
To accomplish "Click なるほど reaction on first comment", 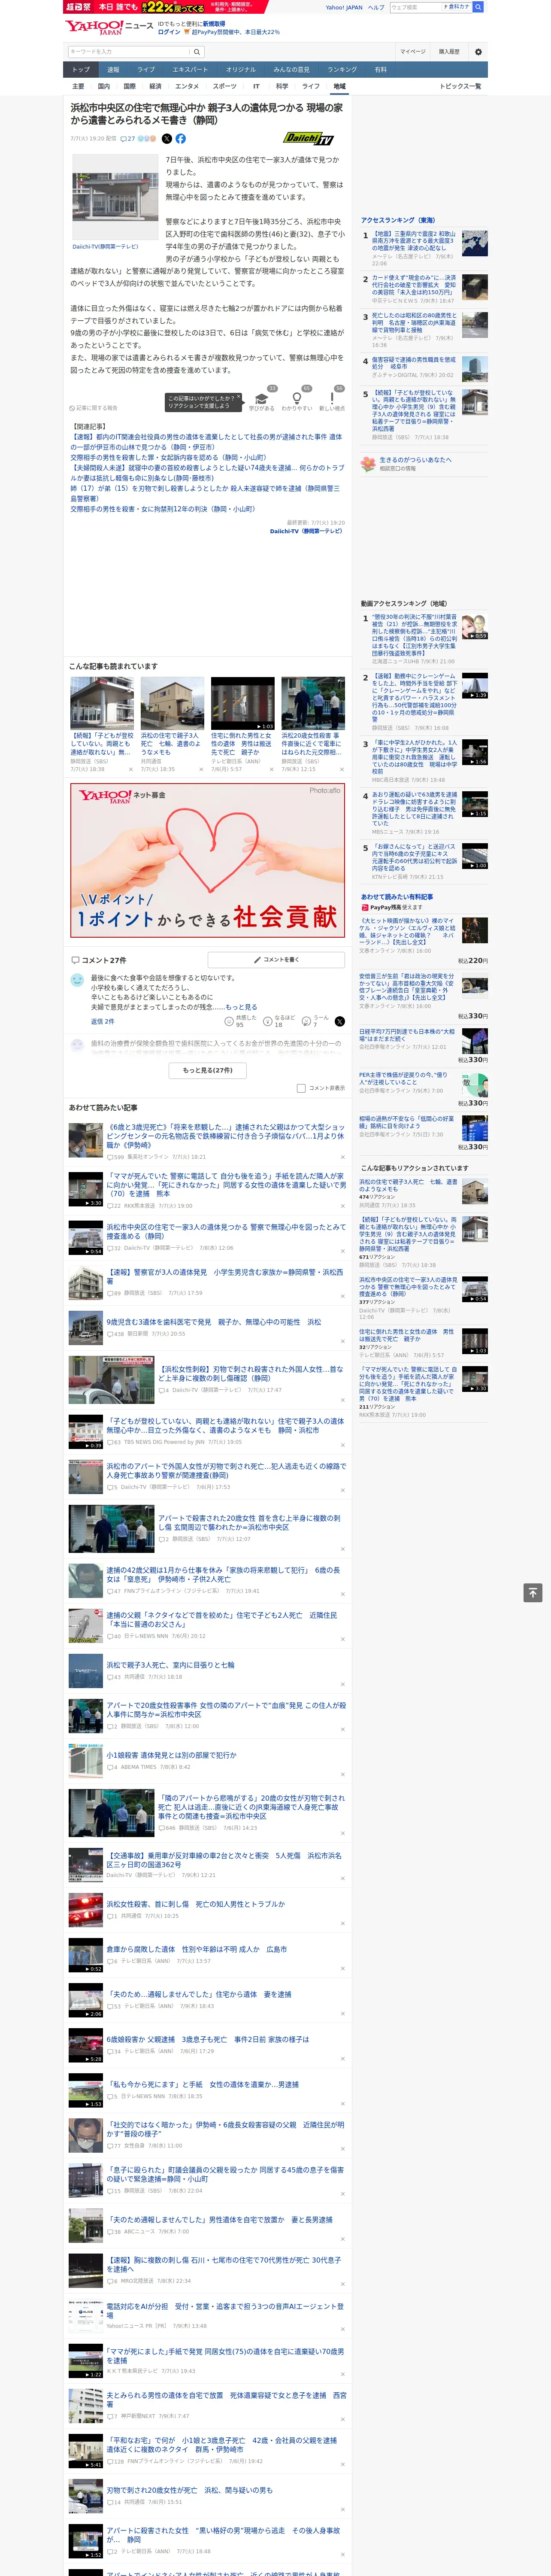I will (x=279, y=1021).
